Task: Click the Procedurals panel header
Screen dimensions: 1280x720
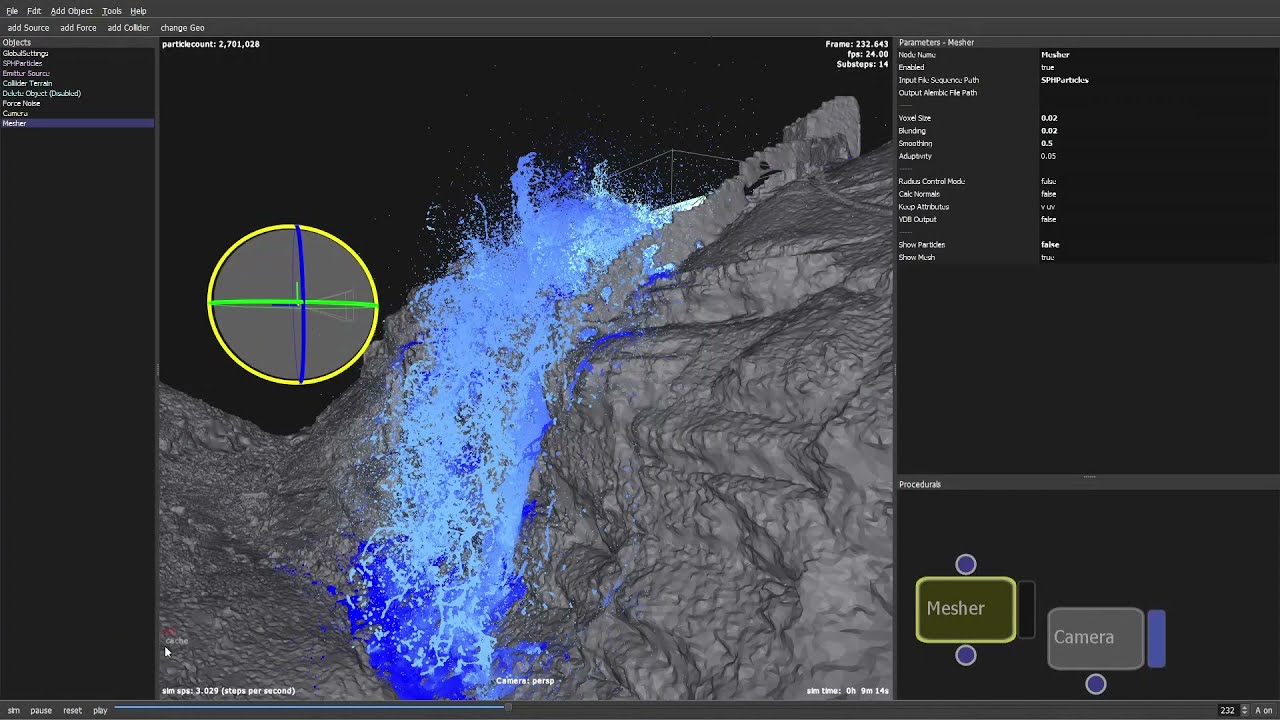Action: pyautogui.click(x=1088, y=484)
